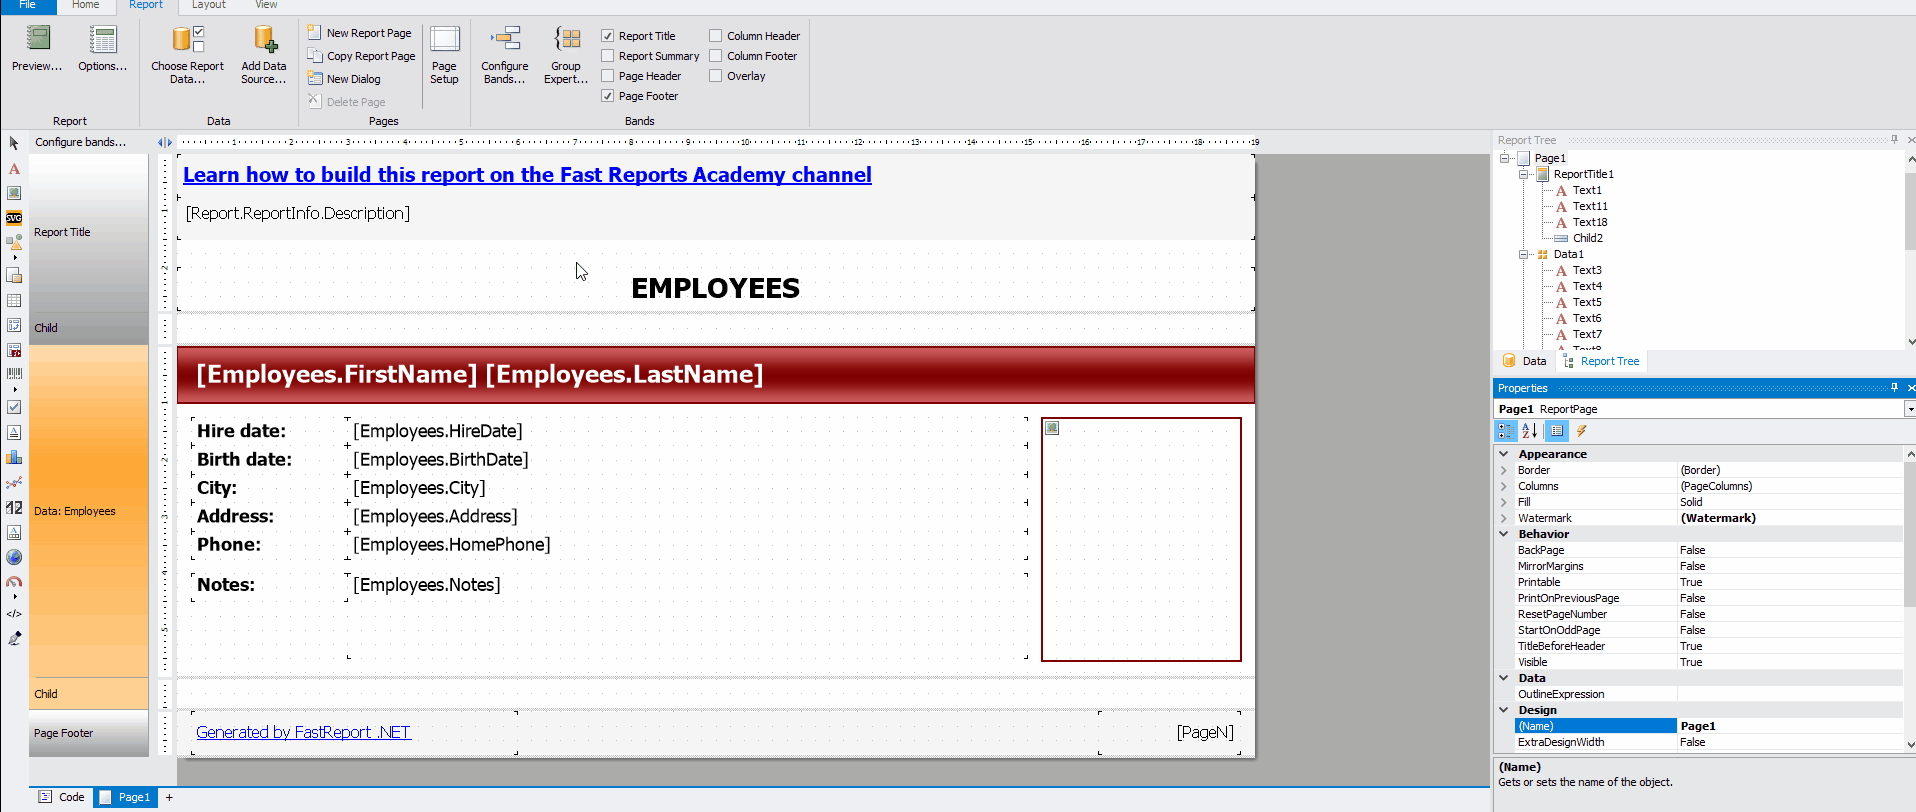This screenshot has width=1916, height=812.
Task: Collapse the Page1 node in Report Tree
Action: (1504, 158)
